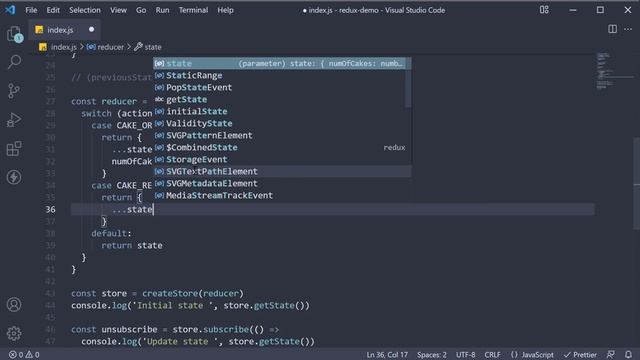The width and height of the screenshot is (640, 360).
Task: Open the Thunder Client lightning icon
Action: pyautogui.click(x=14, y=177)
